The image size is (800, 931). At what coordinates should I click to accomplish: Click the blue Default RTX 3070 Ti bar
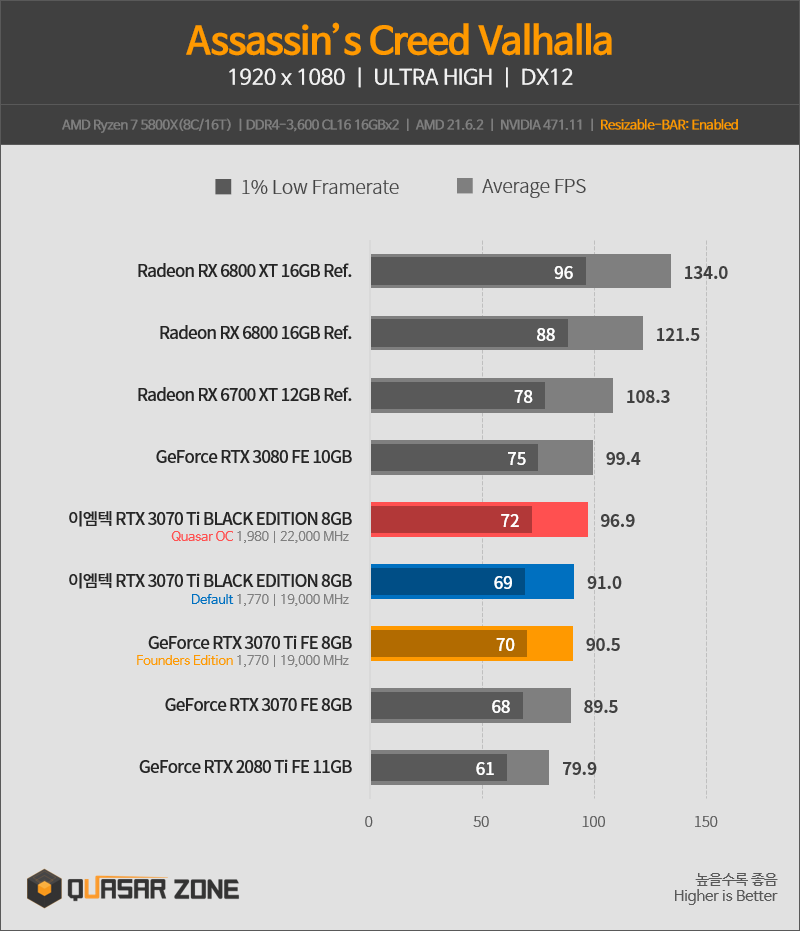[x=472, y=581]
